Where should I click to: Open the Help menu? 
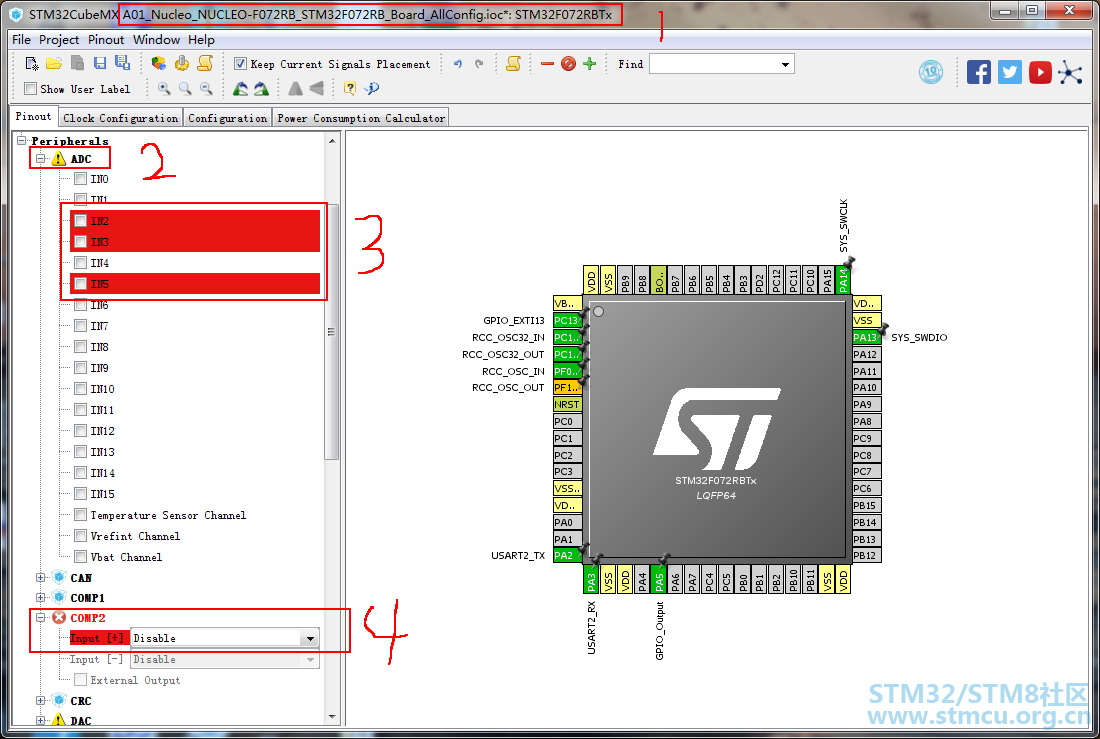[201, 39]
